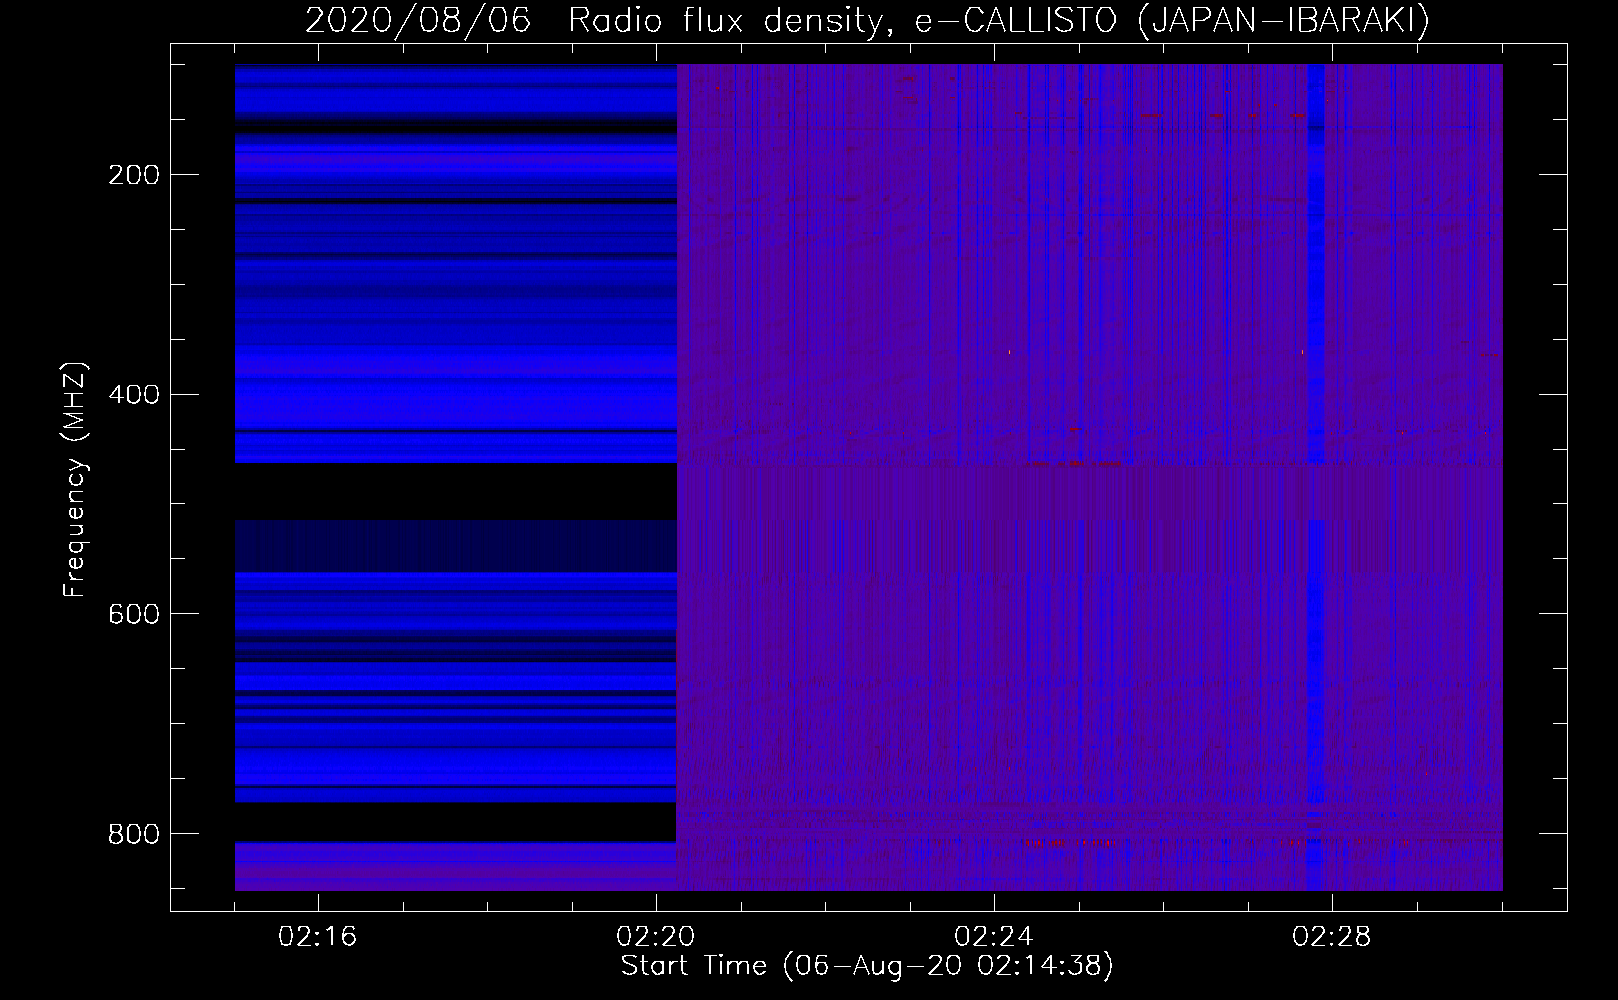Screen dimensions: 1618x1000
Task: Click the plot title 'Radio flux density, e-CALLISTO (JAPAN-IBARAKI)'
Action: pyautogui.click(x=999, y=20)
